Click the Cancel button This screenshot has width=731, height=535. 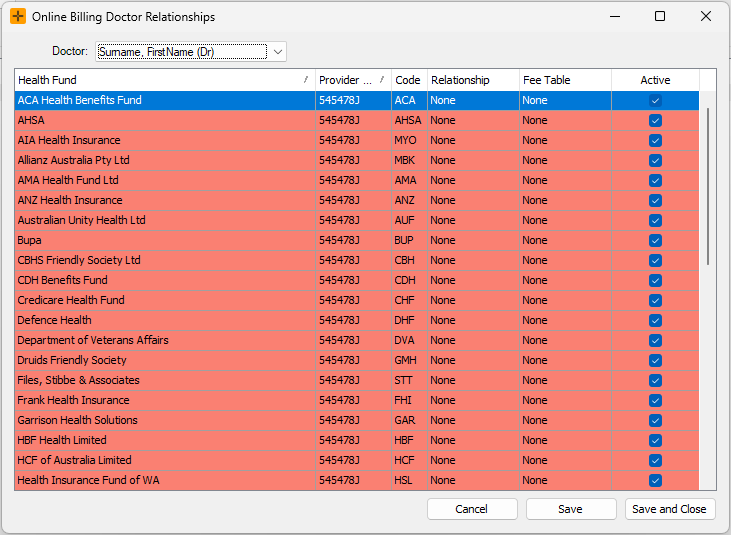tap(472, 509)
